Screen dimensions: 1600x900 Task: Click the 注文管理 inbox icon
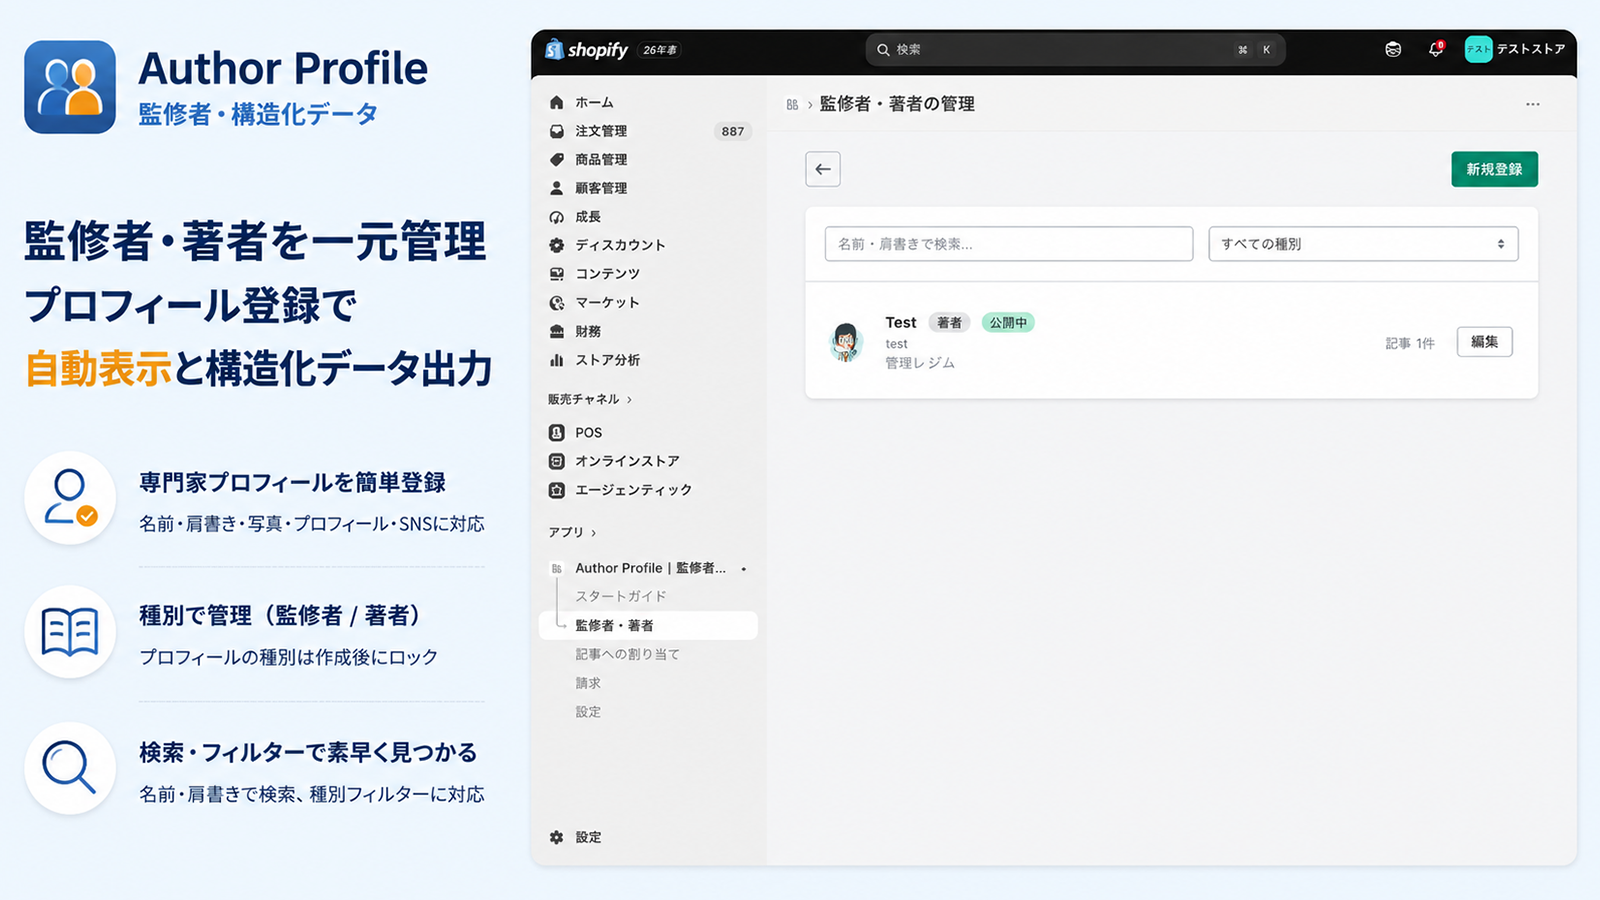(x=557, y=131)
